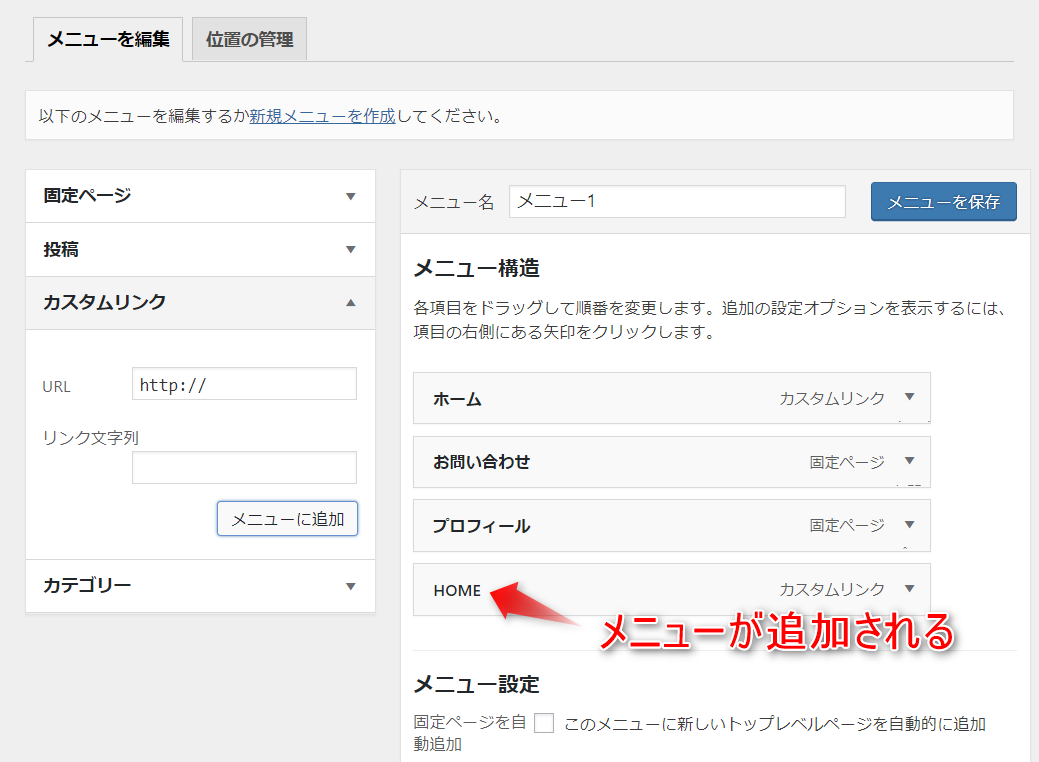Viewport: 1039px width, 762px height.
Task: Open the 位置の管理 tab
Action: (249, 40)
